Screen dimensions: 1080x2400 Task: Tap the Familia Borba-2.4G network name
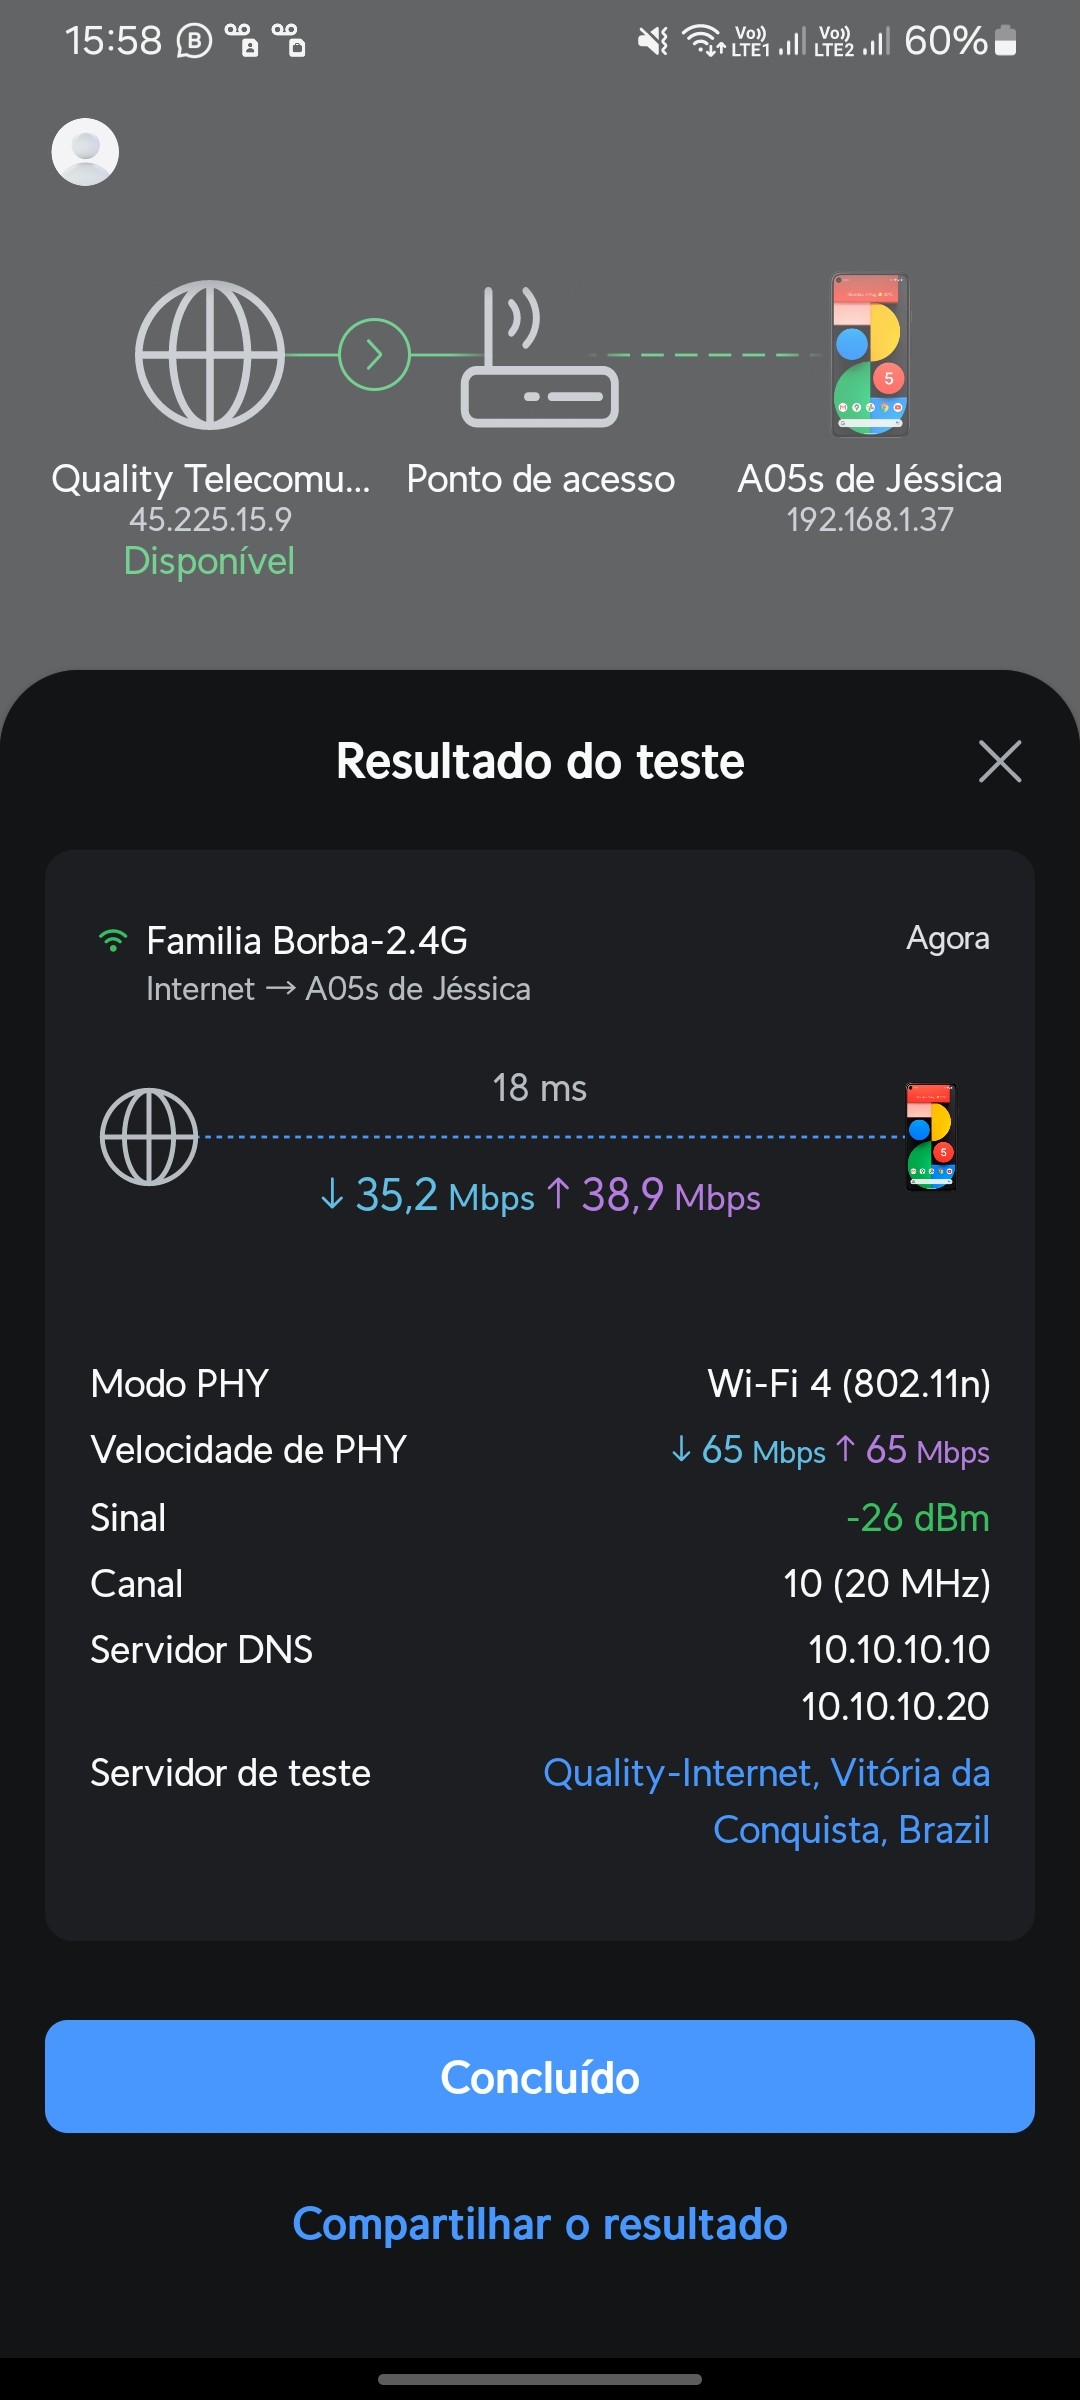click(x=306, y=941)
